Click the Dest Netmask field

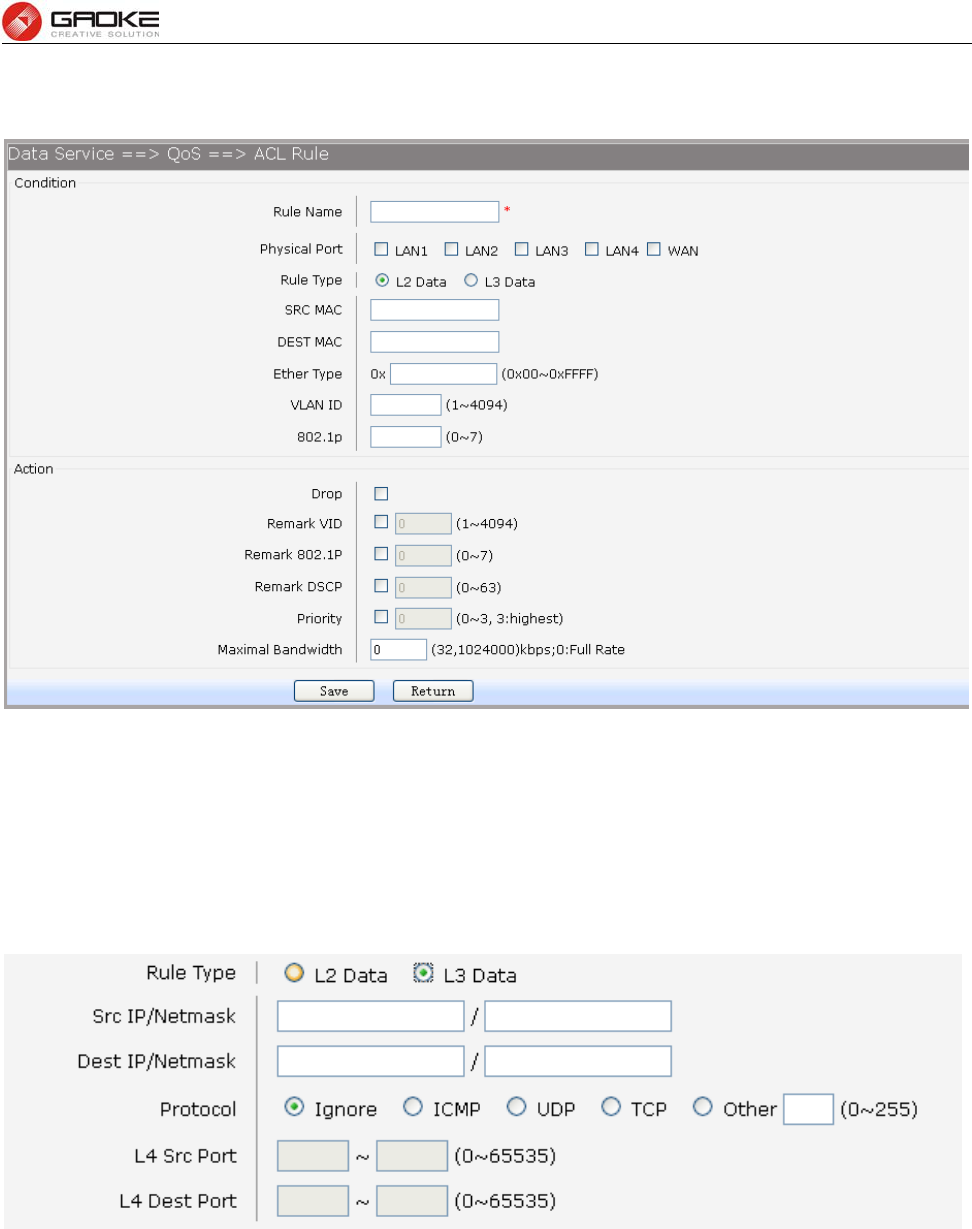coord(578,1061)
